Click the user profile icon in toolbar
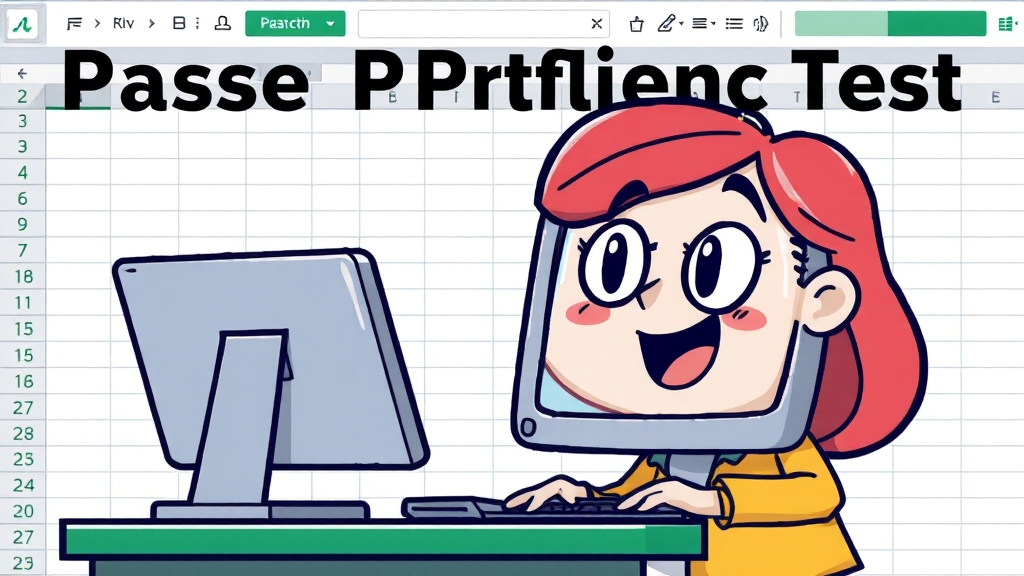 (222, 23)
